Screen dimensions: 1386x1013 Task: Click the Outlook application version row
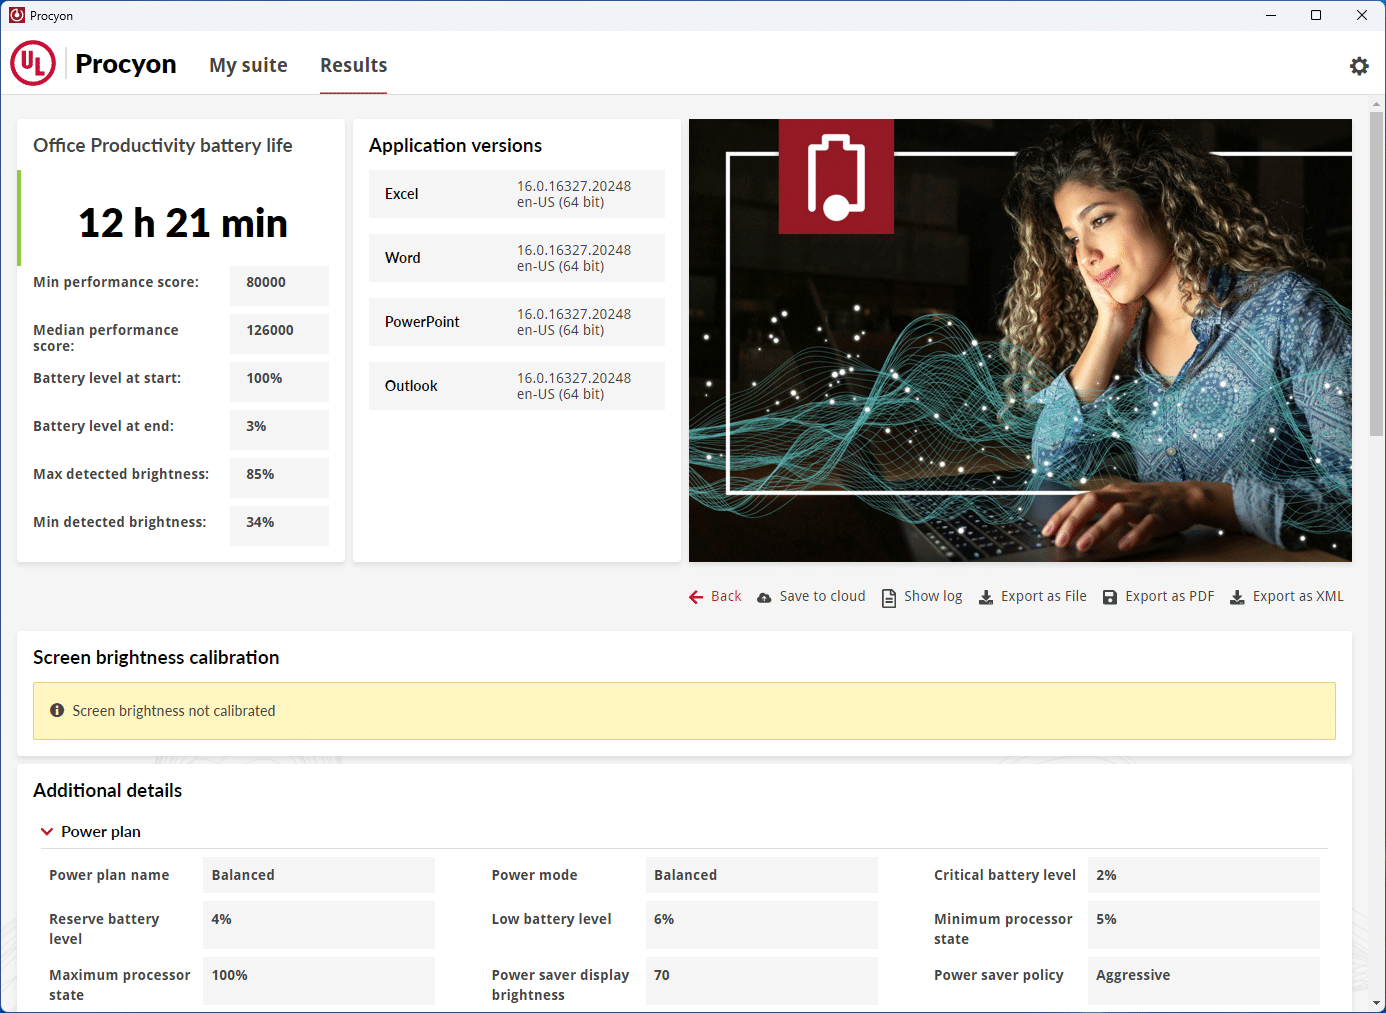click(517, 386)
